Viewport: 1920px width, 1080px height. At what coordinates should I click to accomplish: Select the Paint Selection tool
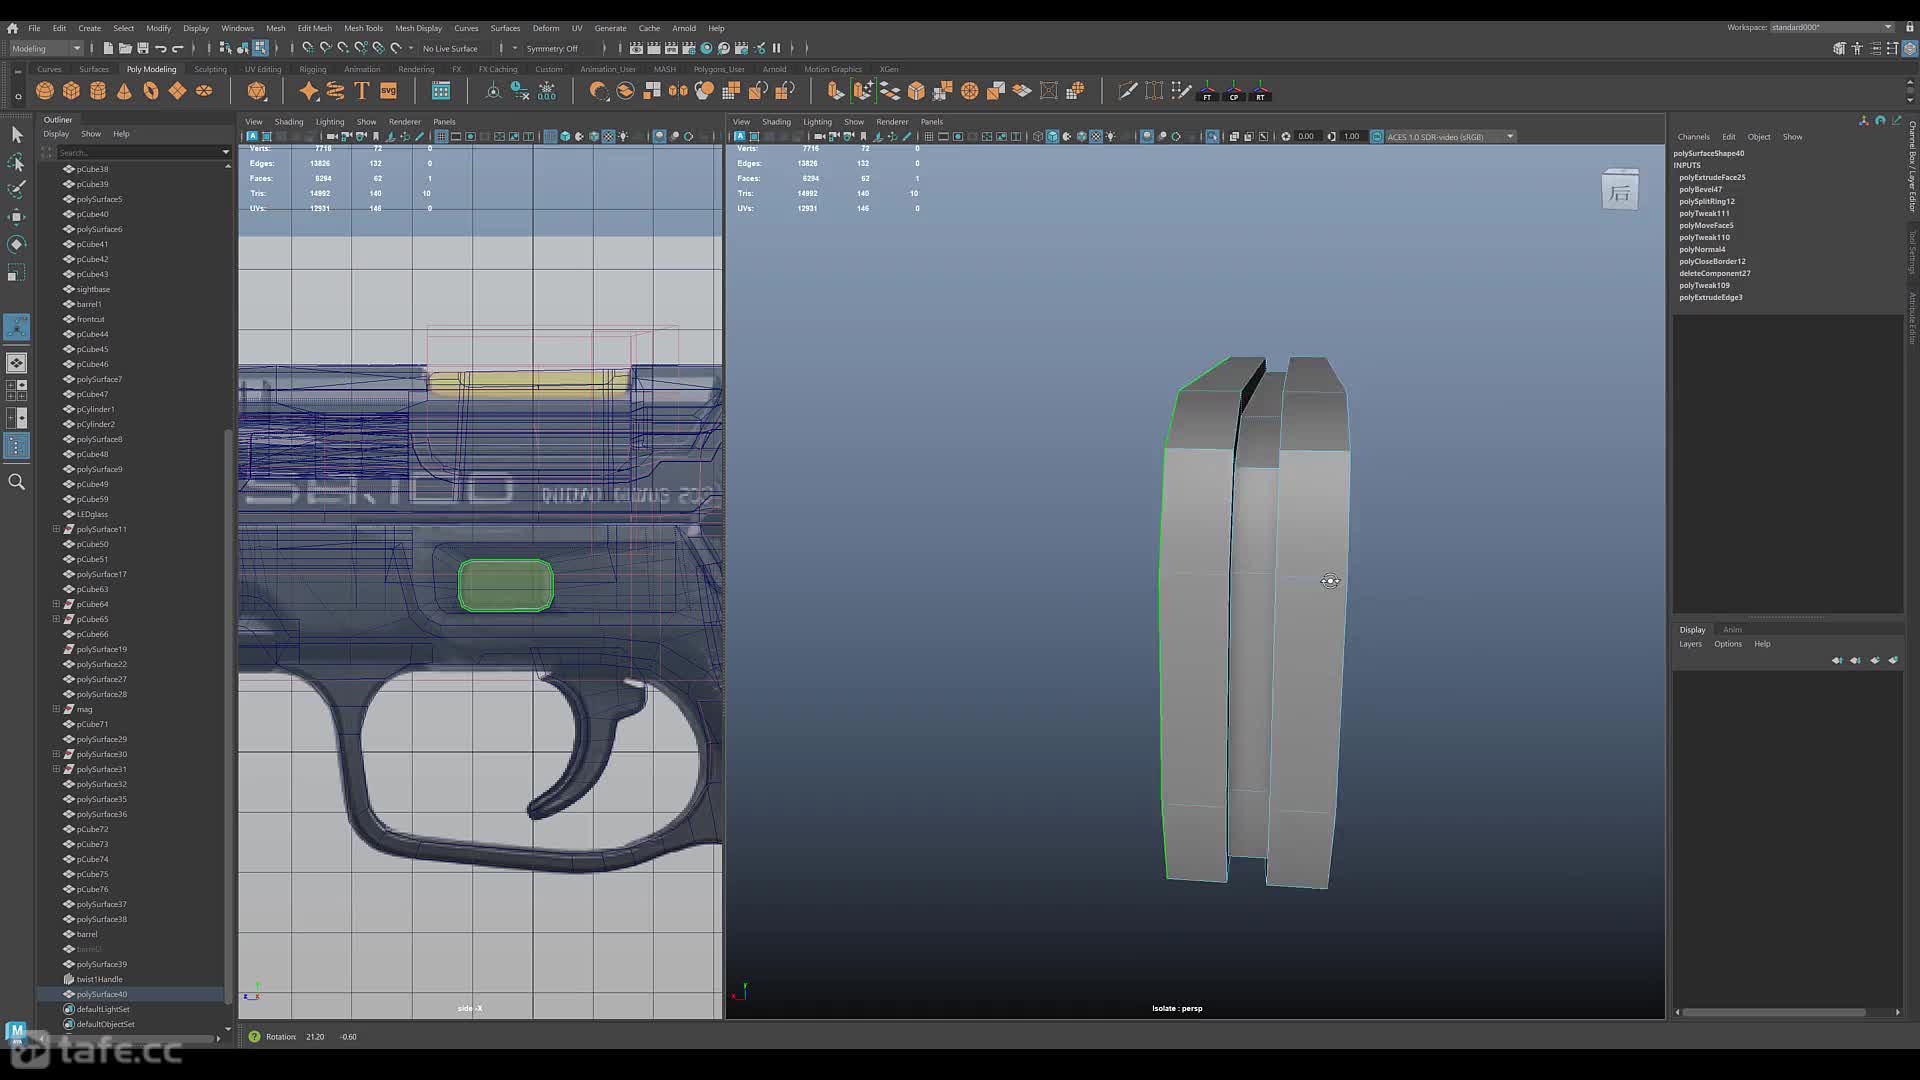(16, 189)
